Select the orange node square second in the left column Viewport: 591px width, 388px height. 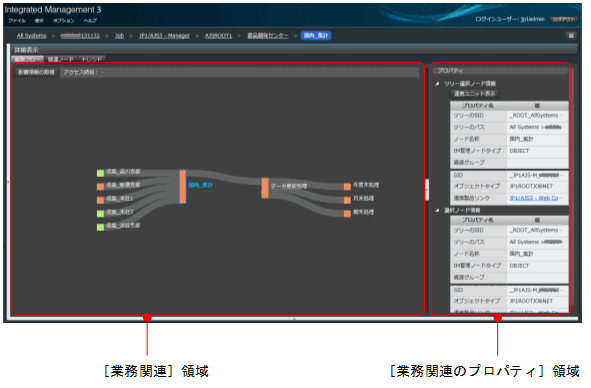(x=100, y=187)
